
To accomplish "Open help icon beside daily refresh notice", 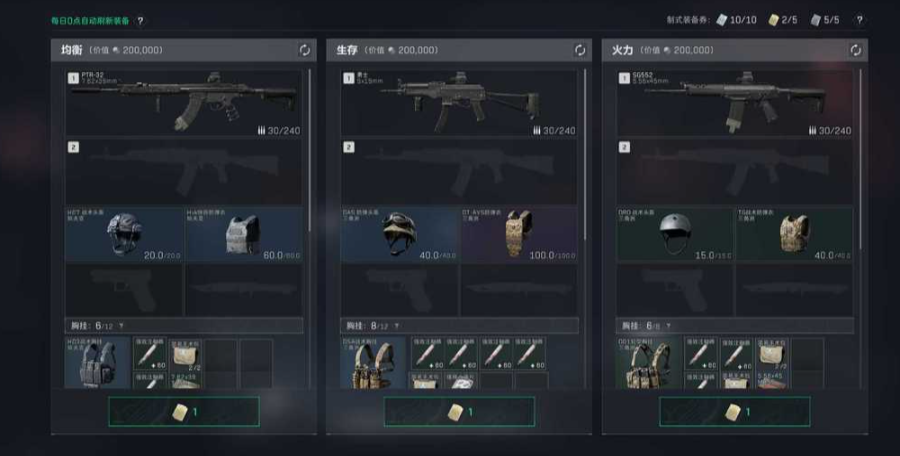I will 140,21.
